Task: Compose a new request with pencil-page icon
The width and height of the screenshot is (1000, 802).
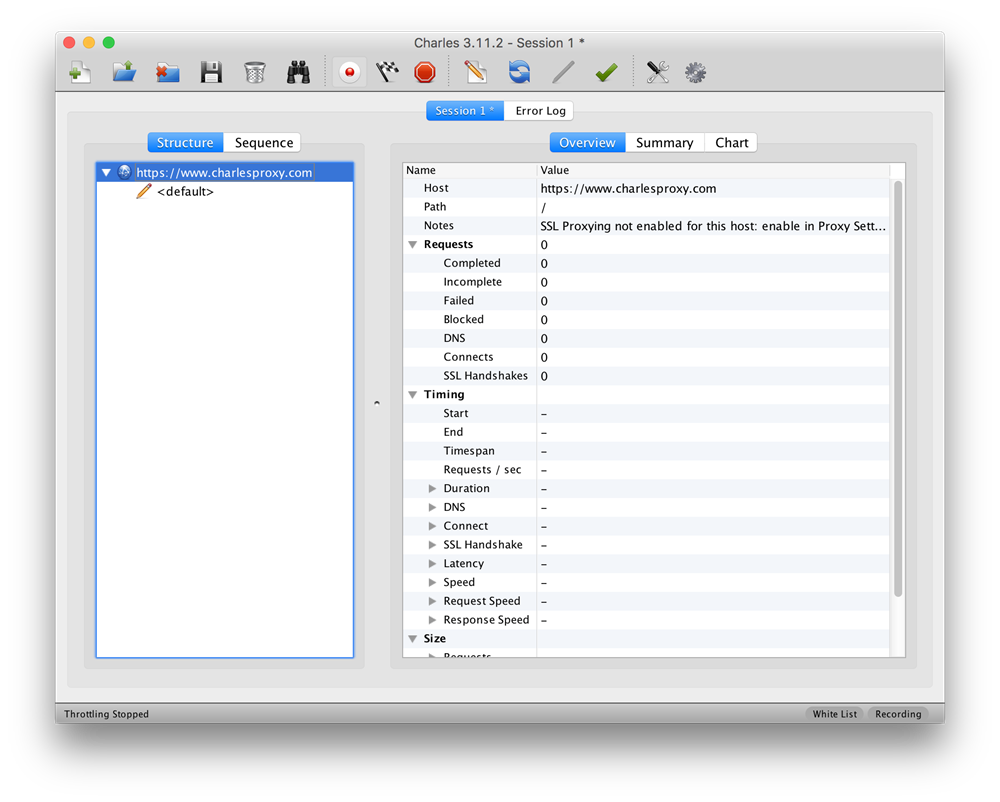Action: point(475,72)
